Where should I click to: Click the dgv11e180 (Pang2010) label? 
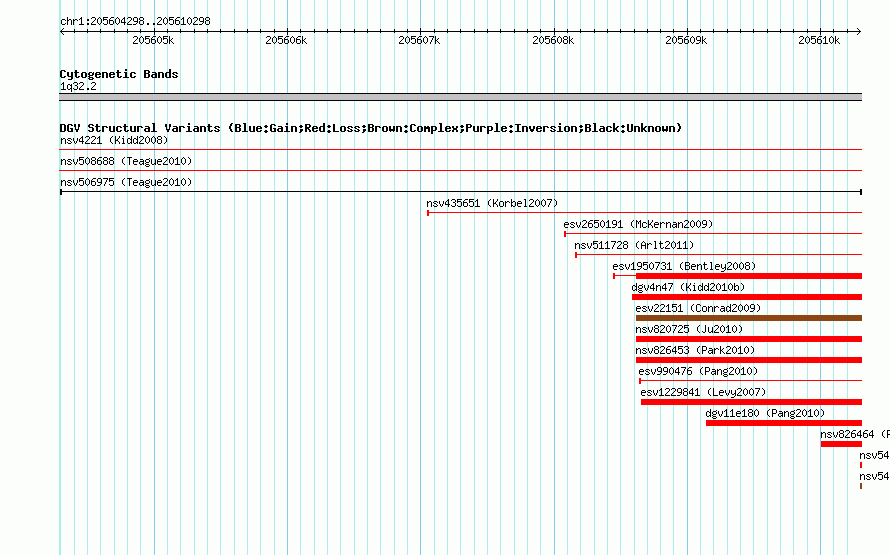765,413
